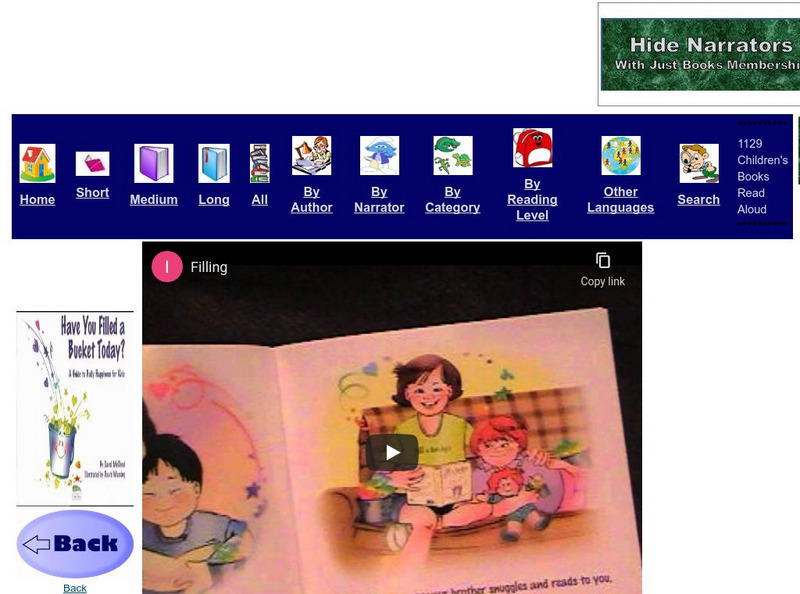
Task: Browse books By Narrator icon
Action: click(379, 157)
